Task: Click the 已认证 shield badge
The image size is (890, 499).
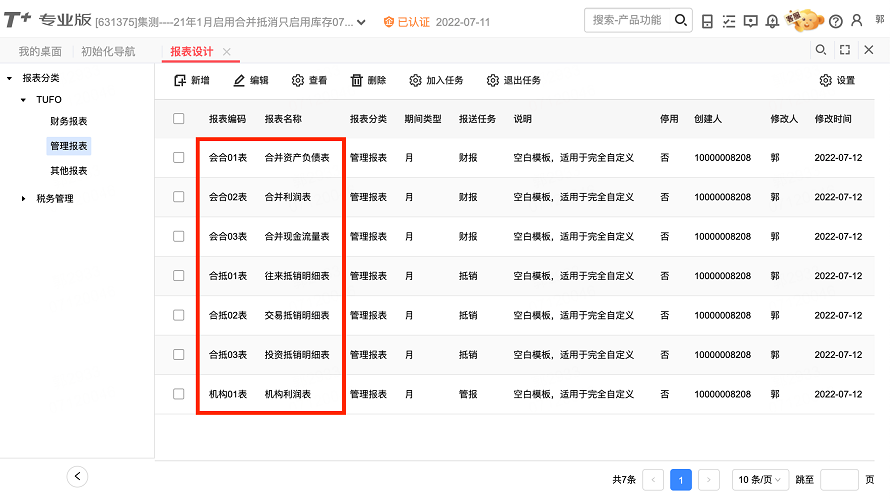Action: pos(407,22)
